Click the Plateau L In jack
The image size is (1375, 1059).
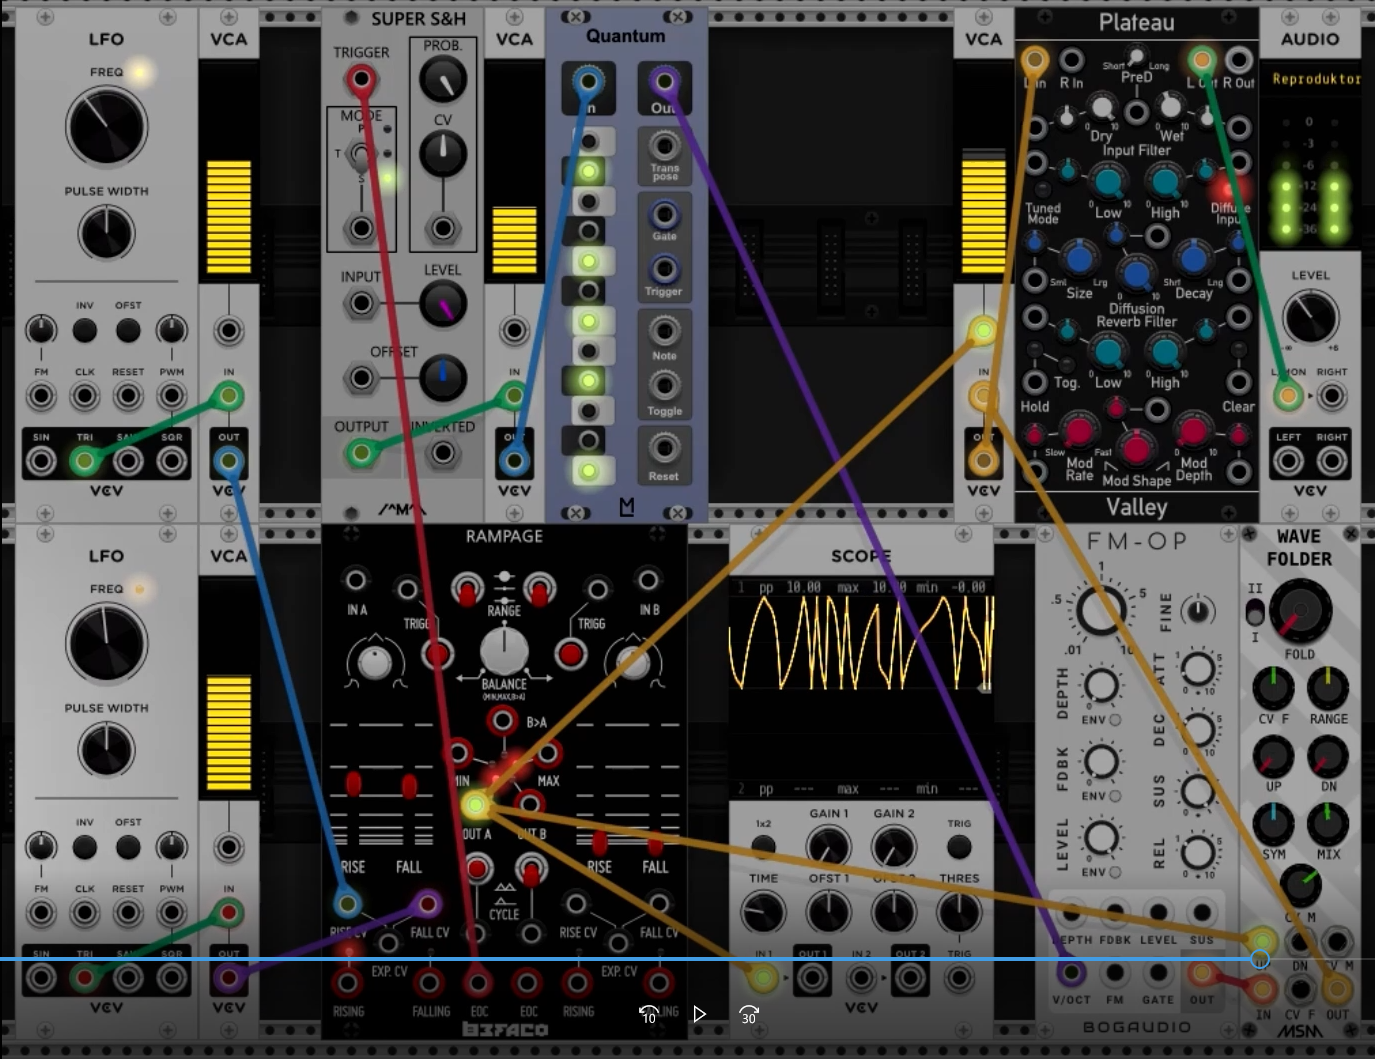(x=1035, y=61)
